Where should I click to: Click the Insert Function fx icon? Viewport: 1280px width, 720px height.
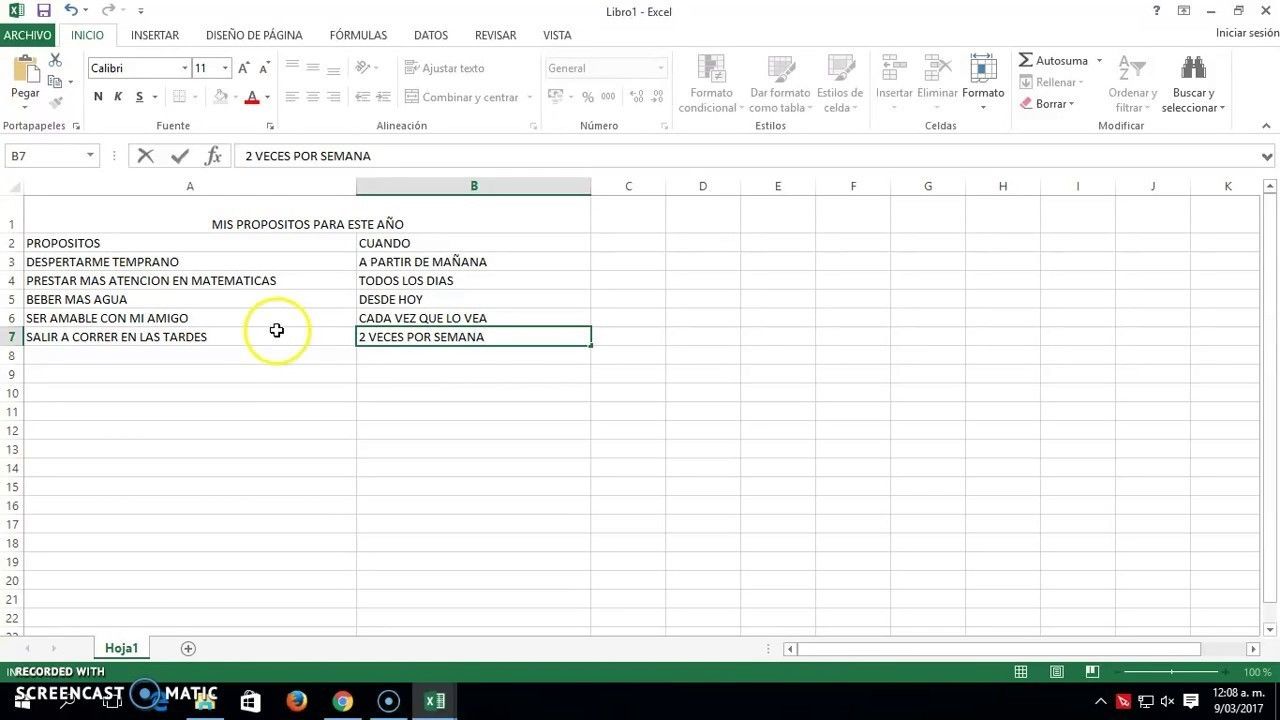point(213,156)
